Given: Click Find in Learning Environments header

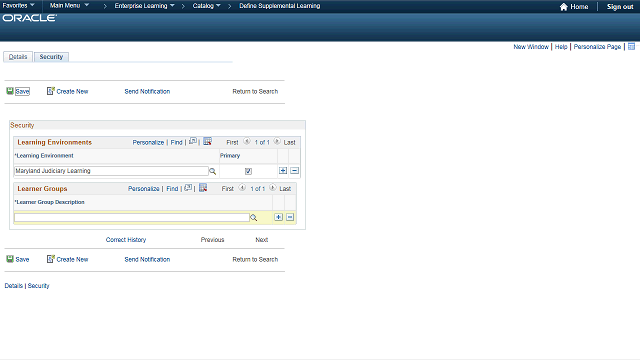Looking at the screenshot, I should [x=176, y=142].
